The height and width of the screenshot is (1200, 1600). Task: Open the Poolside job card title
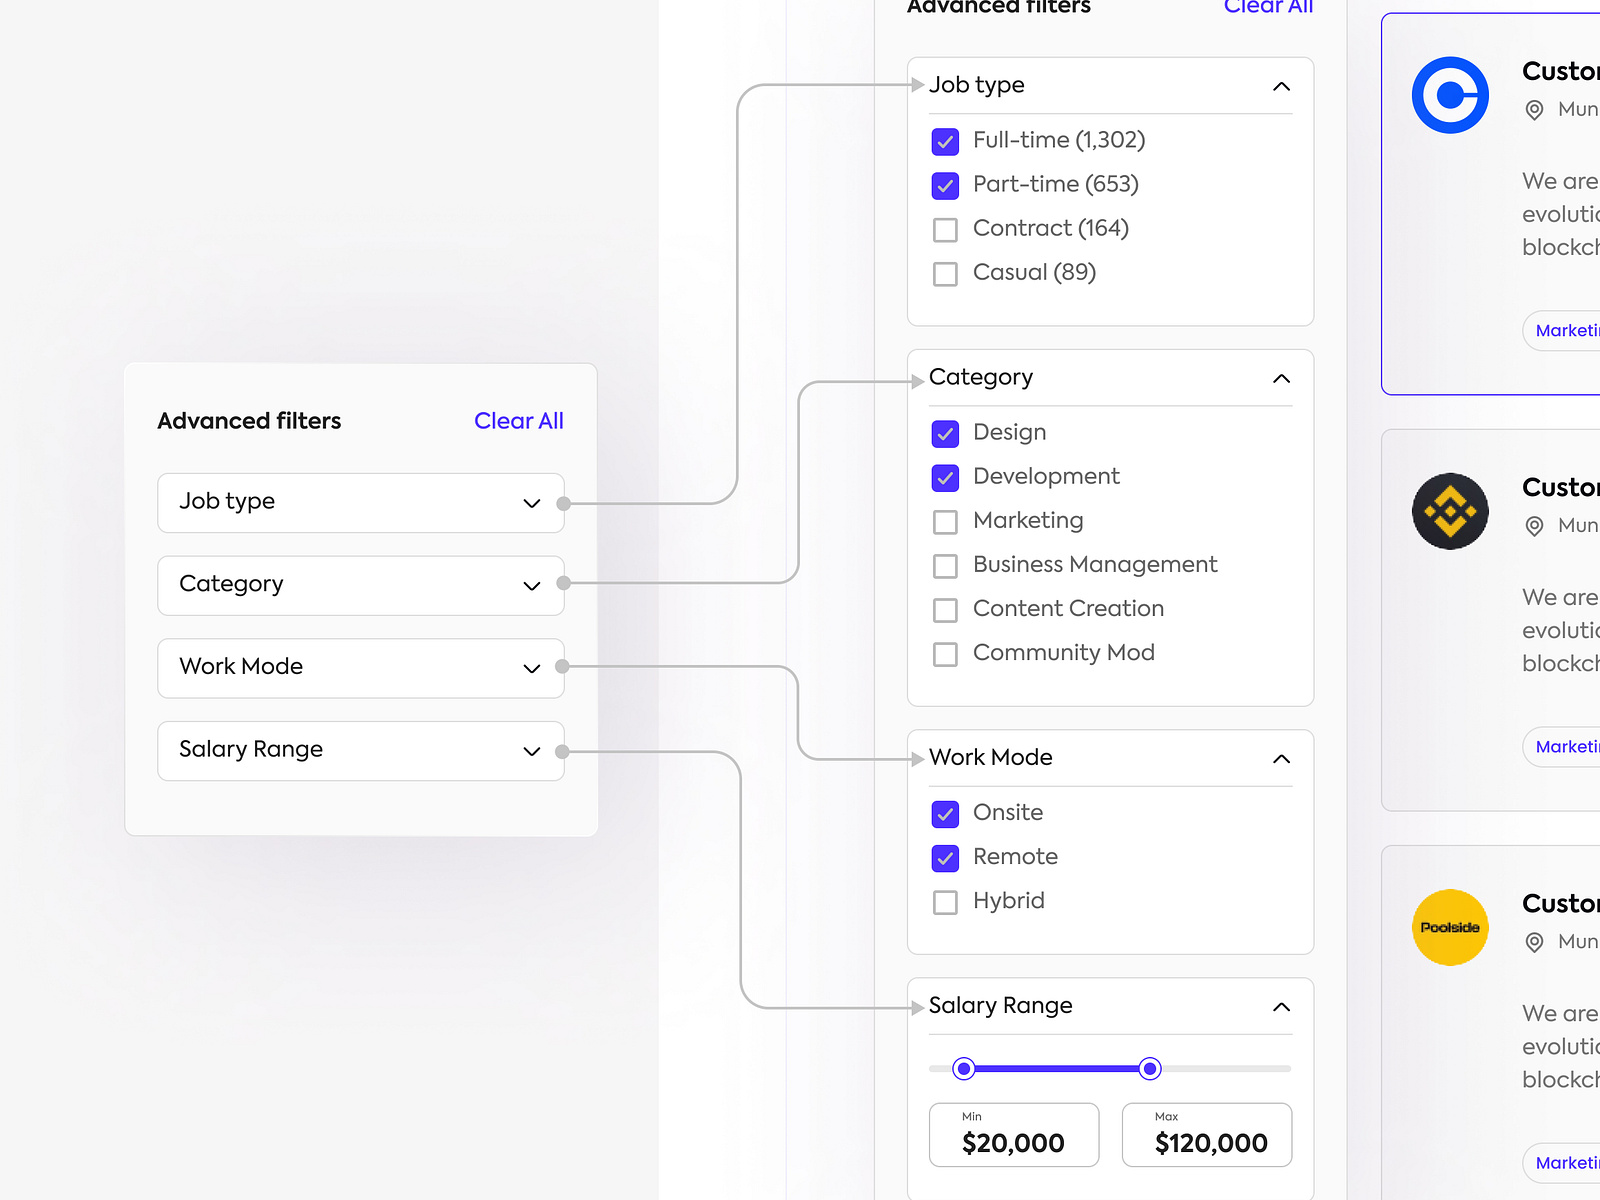(x=1560, y=903)
